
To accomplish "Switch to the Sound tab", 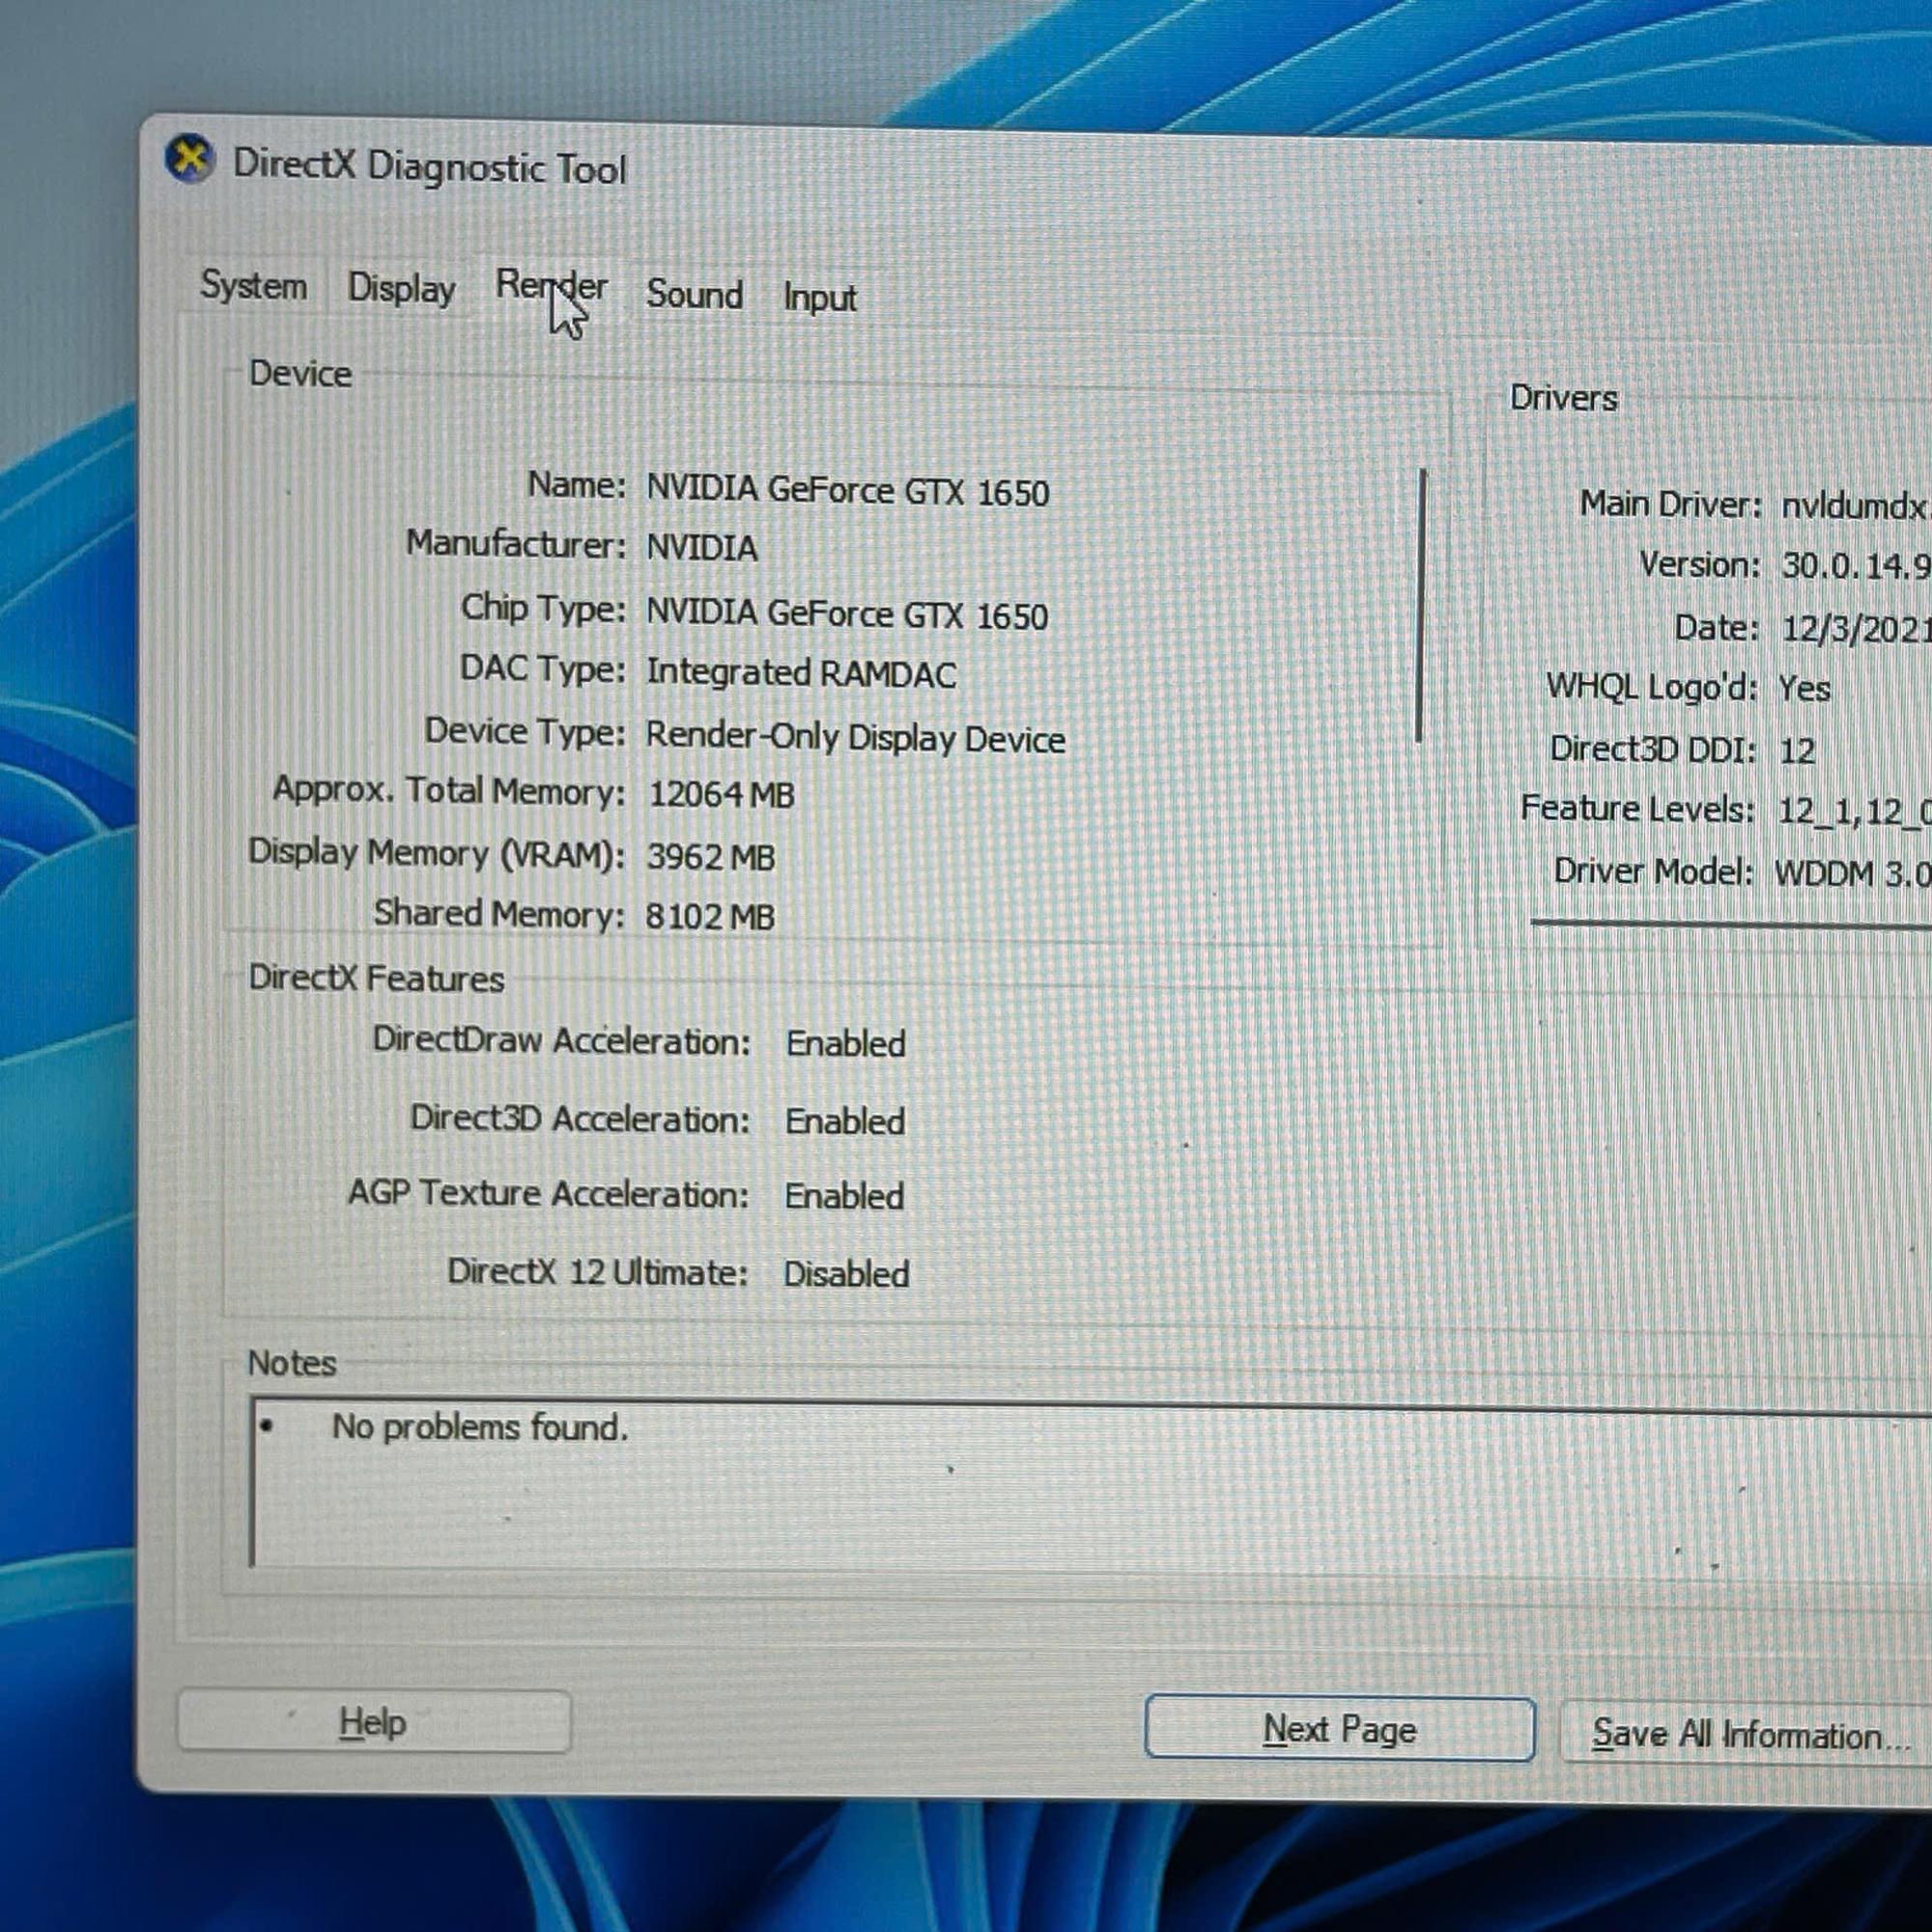I will point(695,295).
